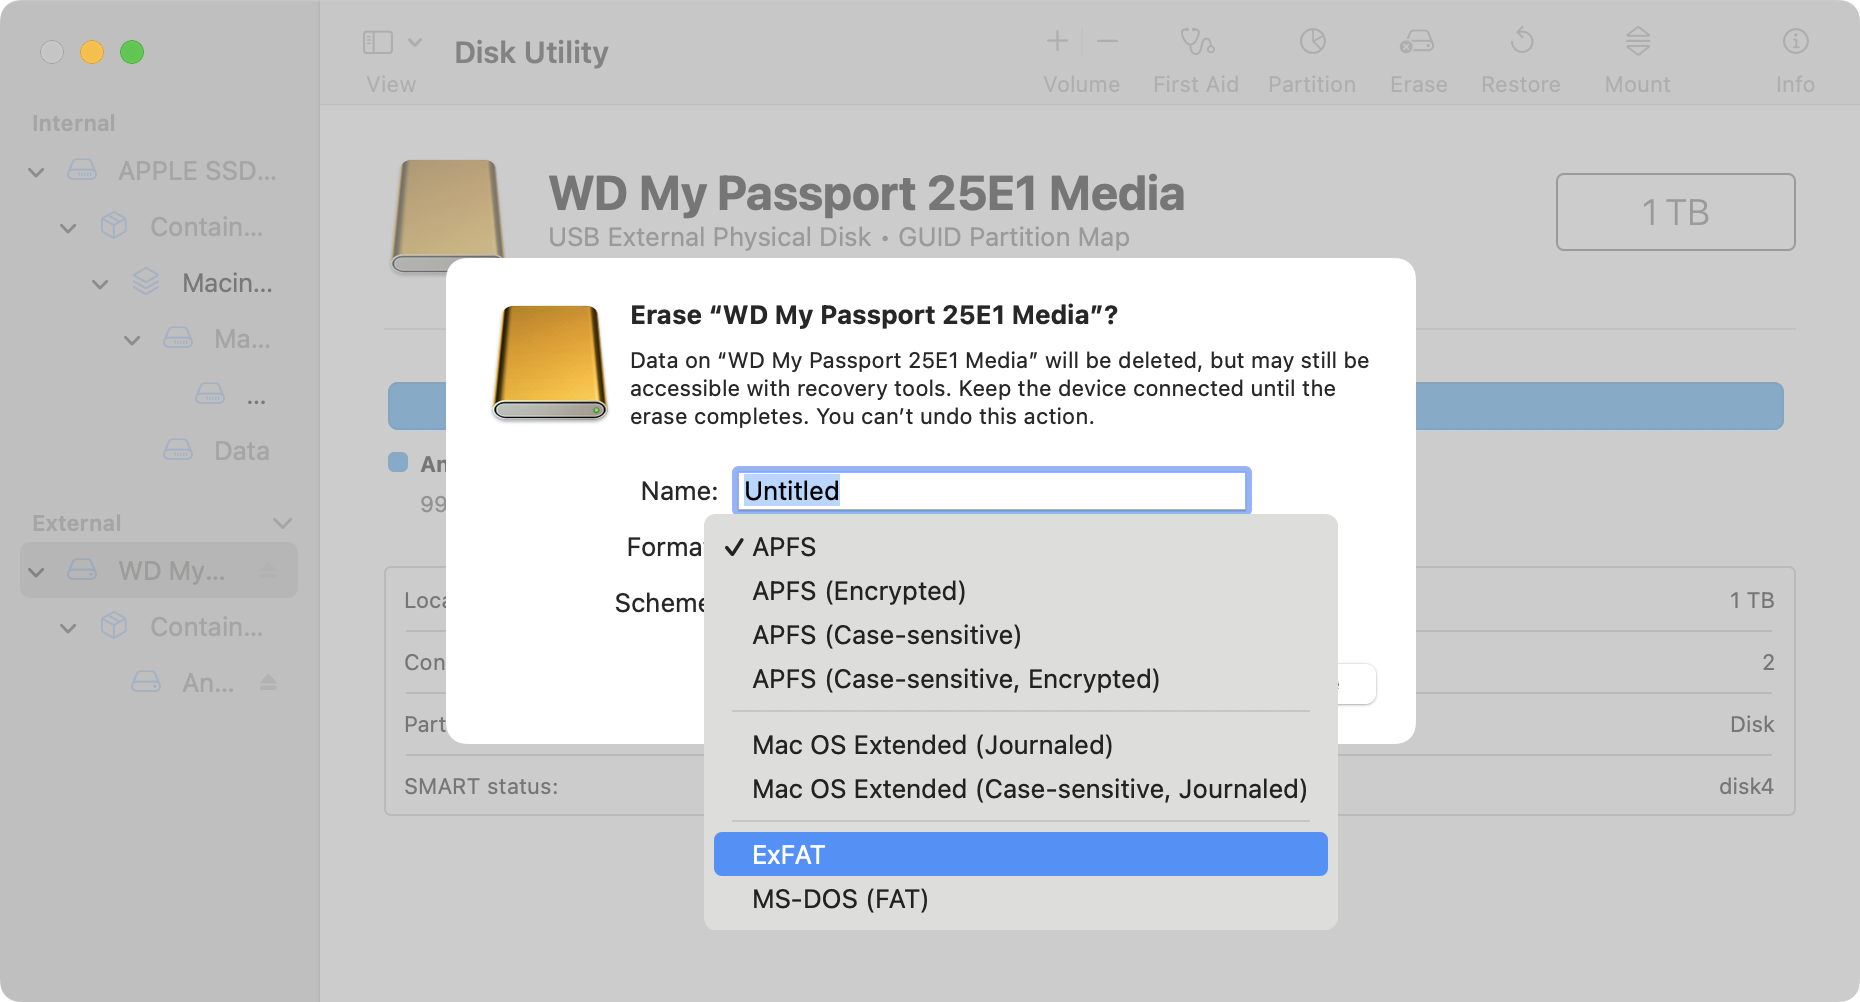1860x1002 pixels.
Task: Select the checked APFS format option
Action: click(x=785, y=547)
